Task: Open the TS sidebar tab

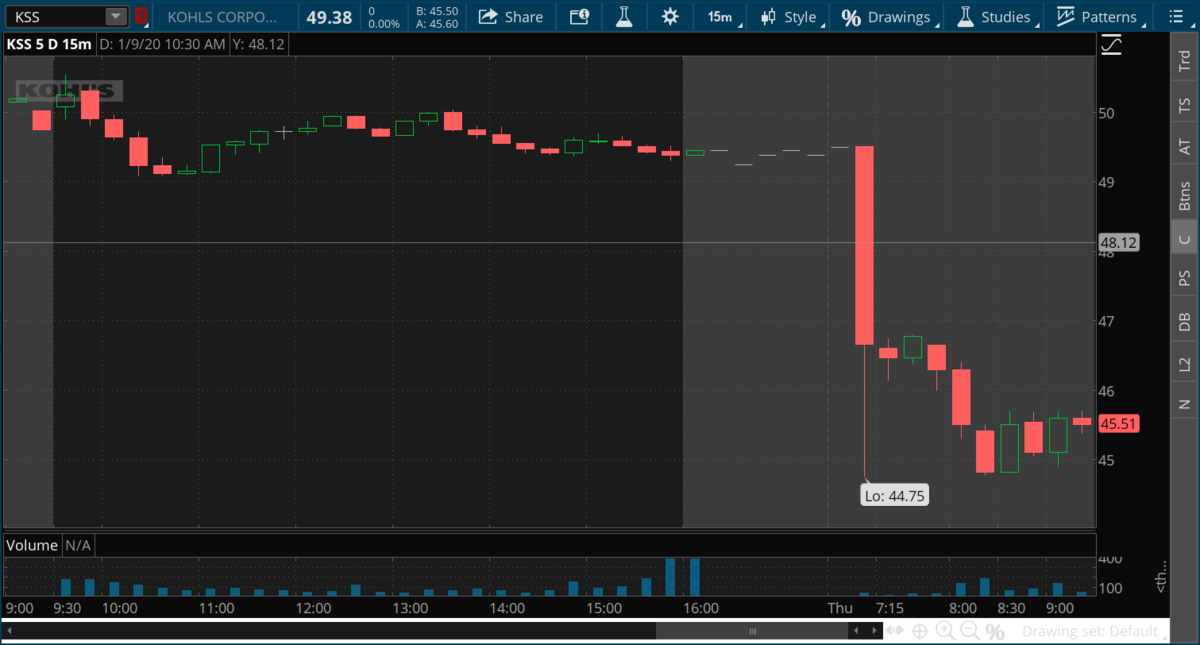Action: [x=1185, y=104]
